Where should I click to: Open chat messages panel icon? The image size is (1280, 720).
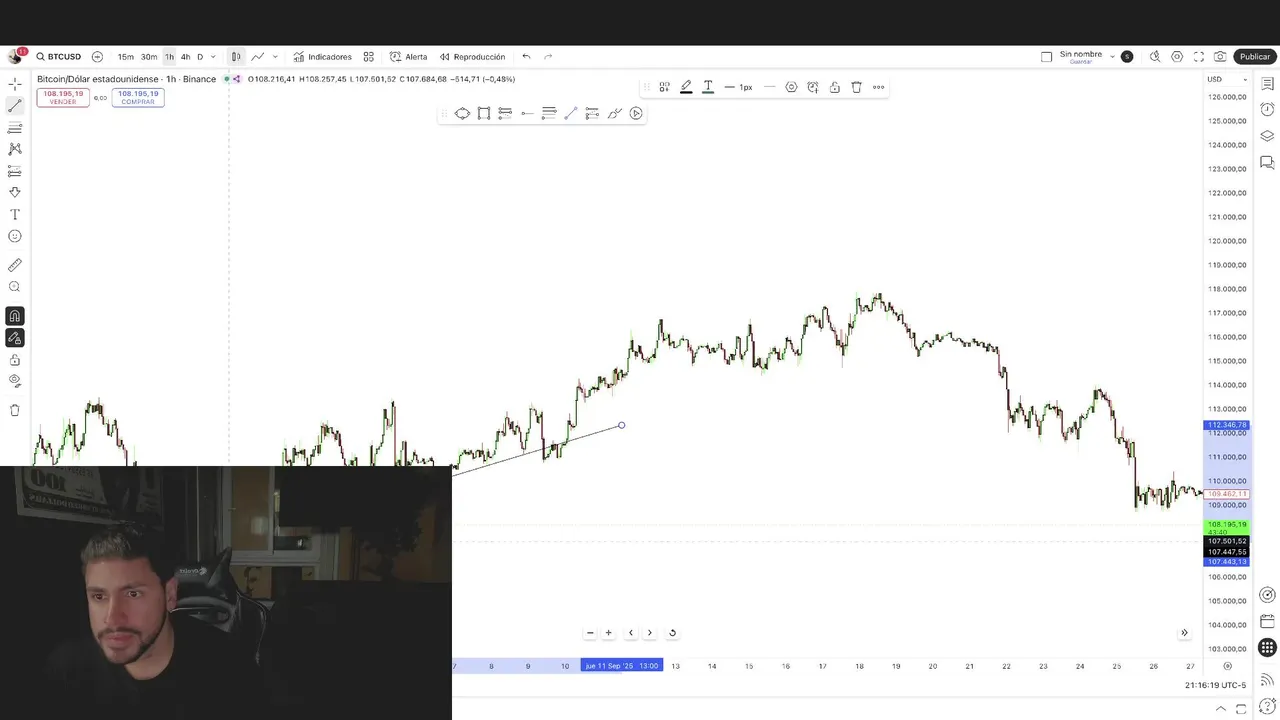1267,162
